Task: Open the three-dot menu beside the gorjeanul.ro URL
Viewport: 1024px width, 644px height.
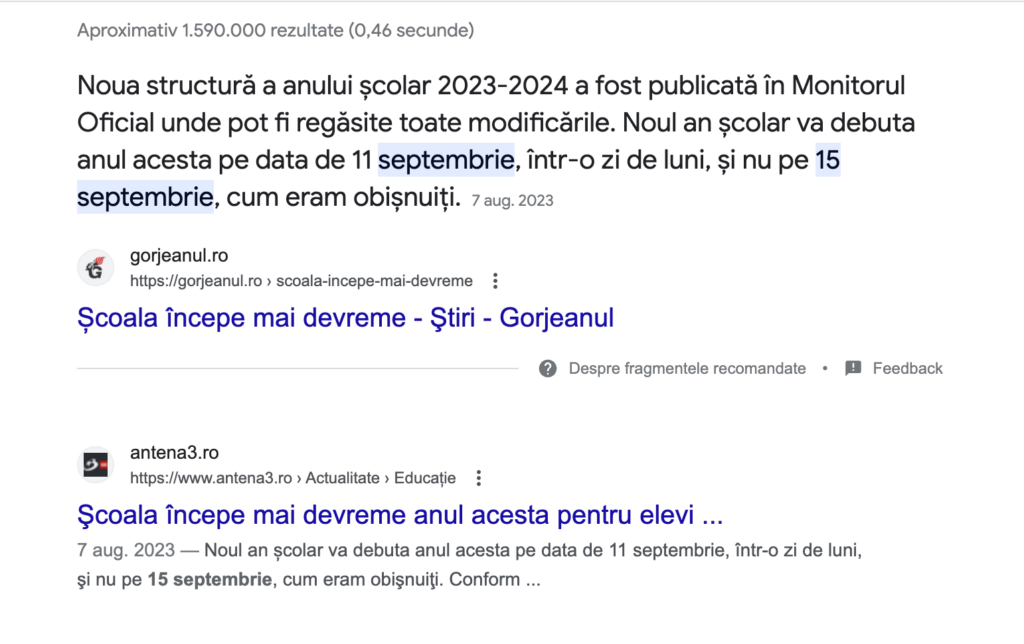Action: tap(494, 281)
